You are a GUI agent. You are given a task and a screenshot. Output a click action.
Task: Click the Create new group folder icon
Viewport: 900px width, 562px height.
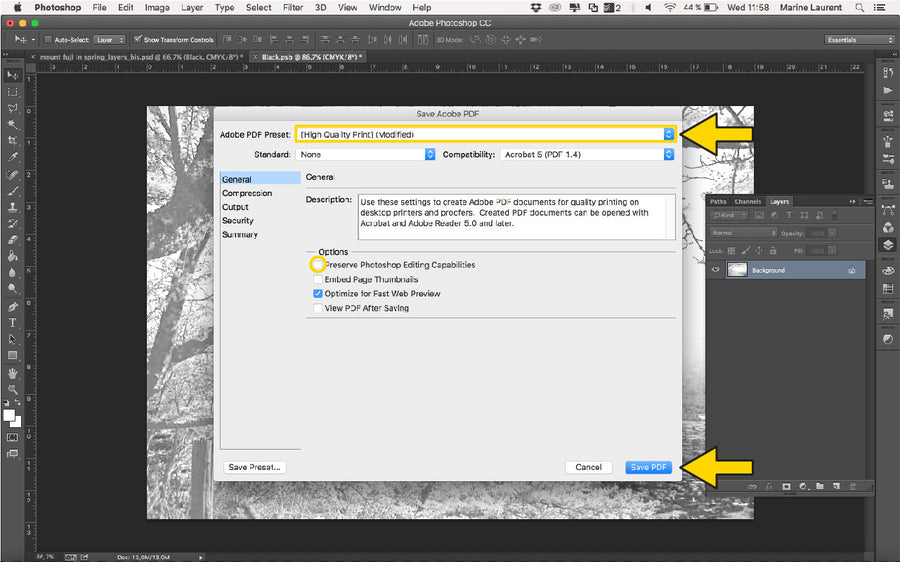point(820,486)
